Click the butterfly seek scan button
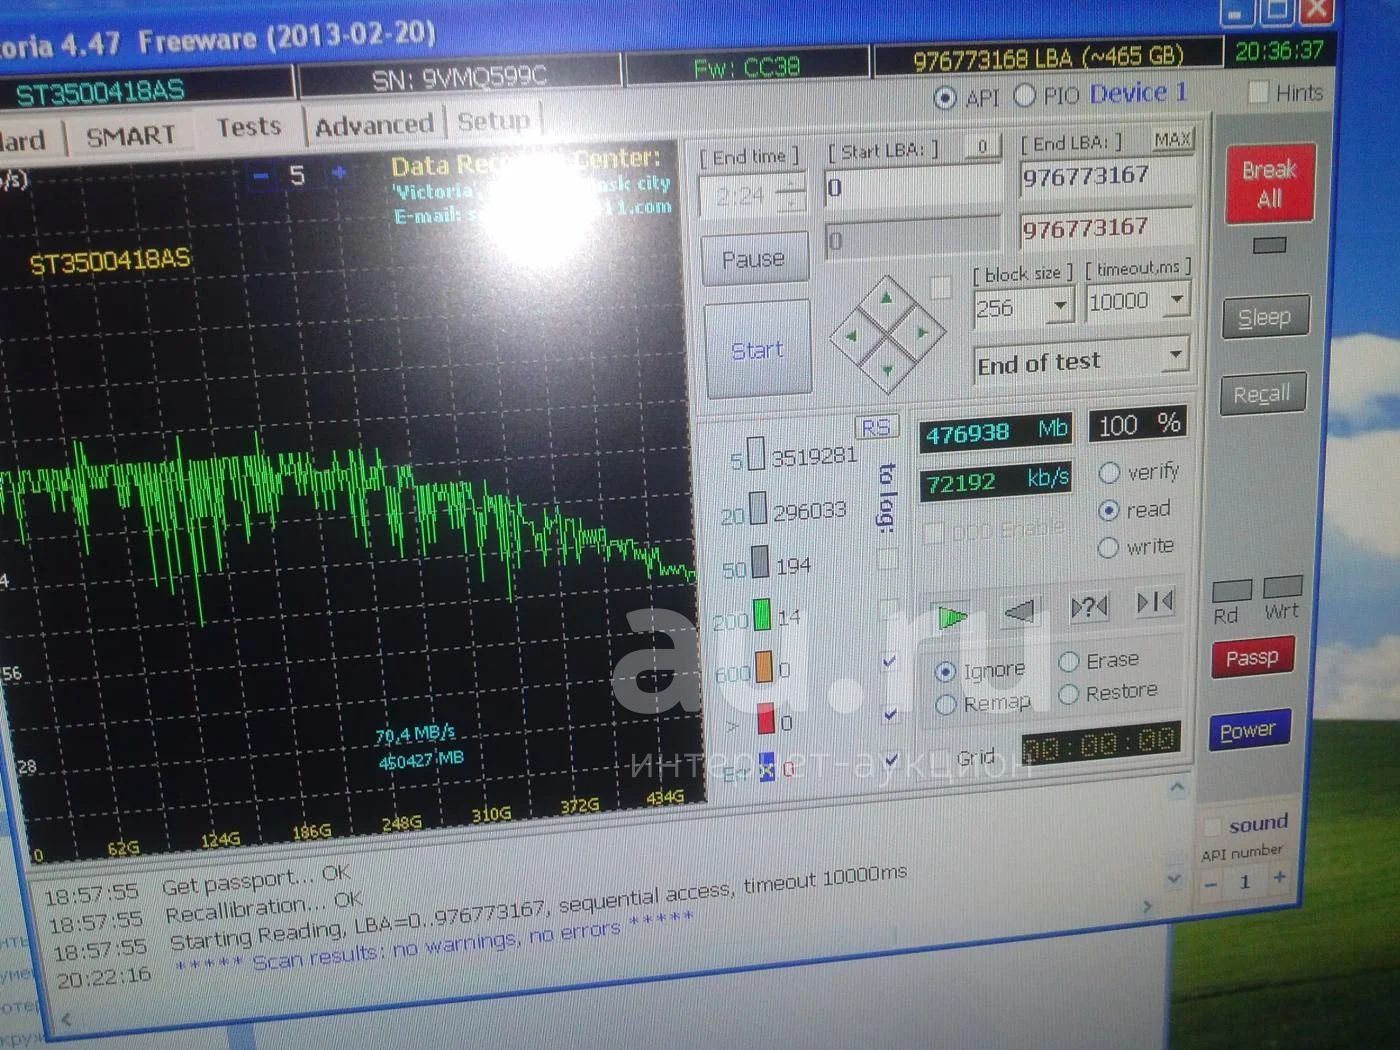 1155,602
